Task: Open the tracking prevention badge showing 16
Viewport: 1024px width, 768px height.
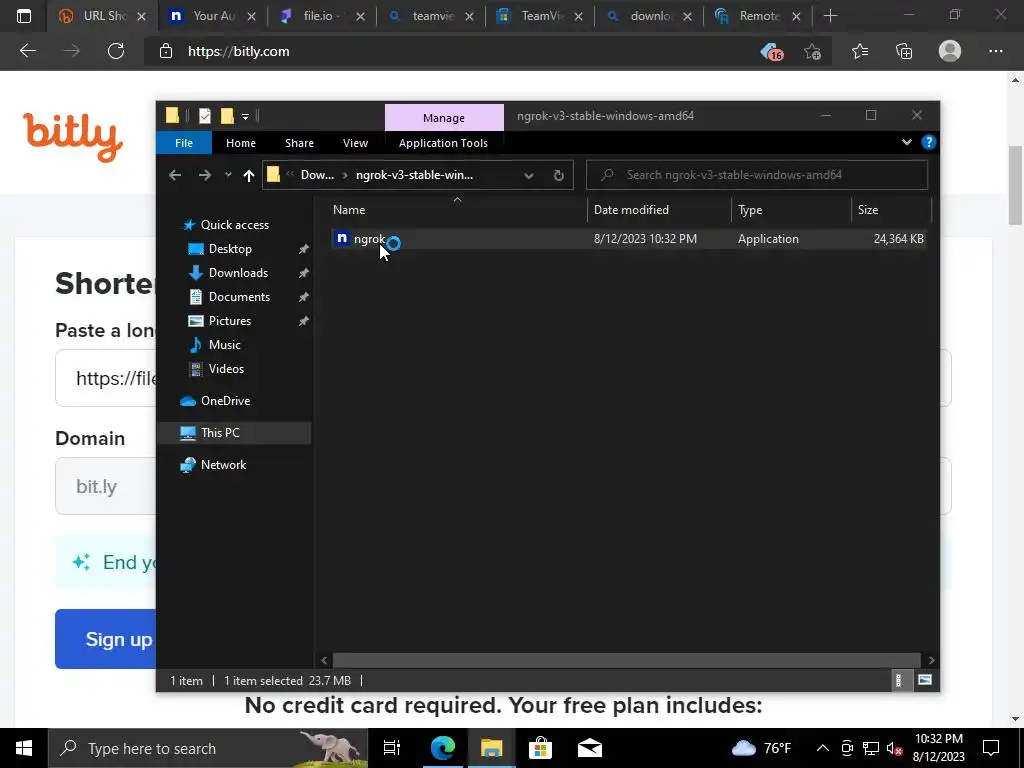Action: (x=771, y=51)
